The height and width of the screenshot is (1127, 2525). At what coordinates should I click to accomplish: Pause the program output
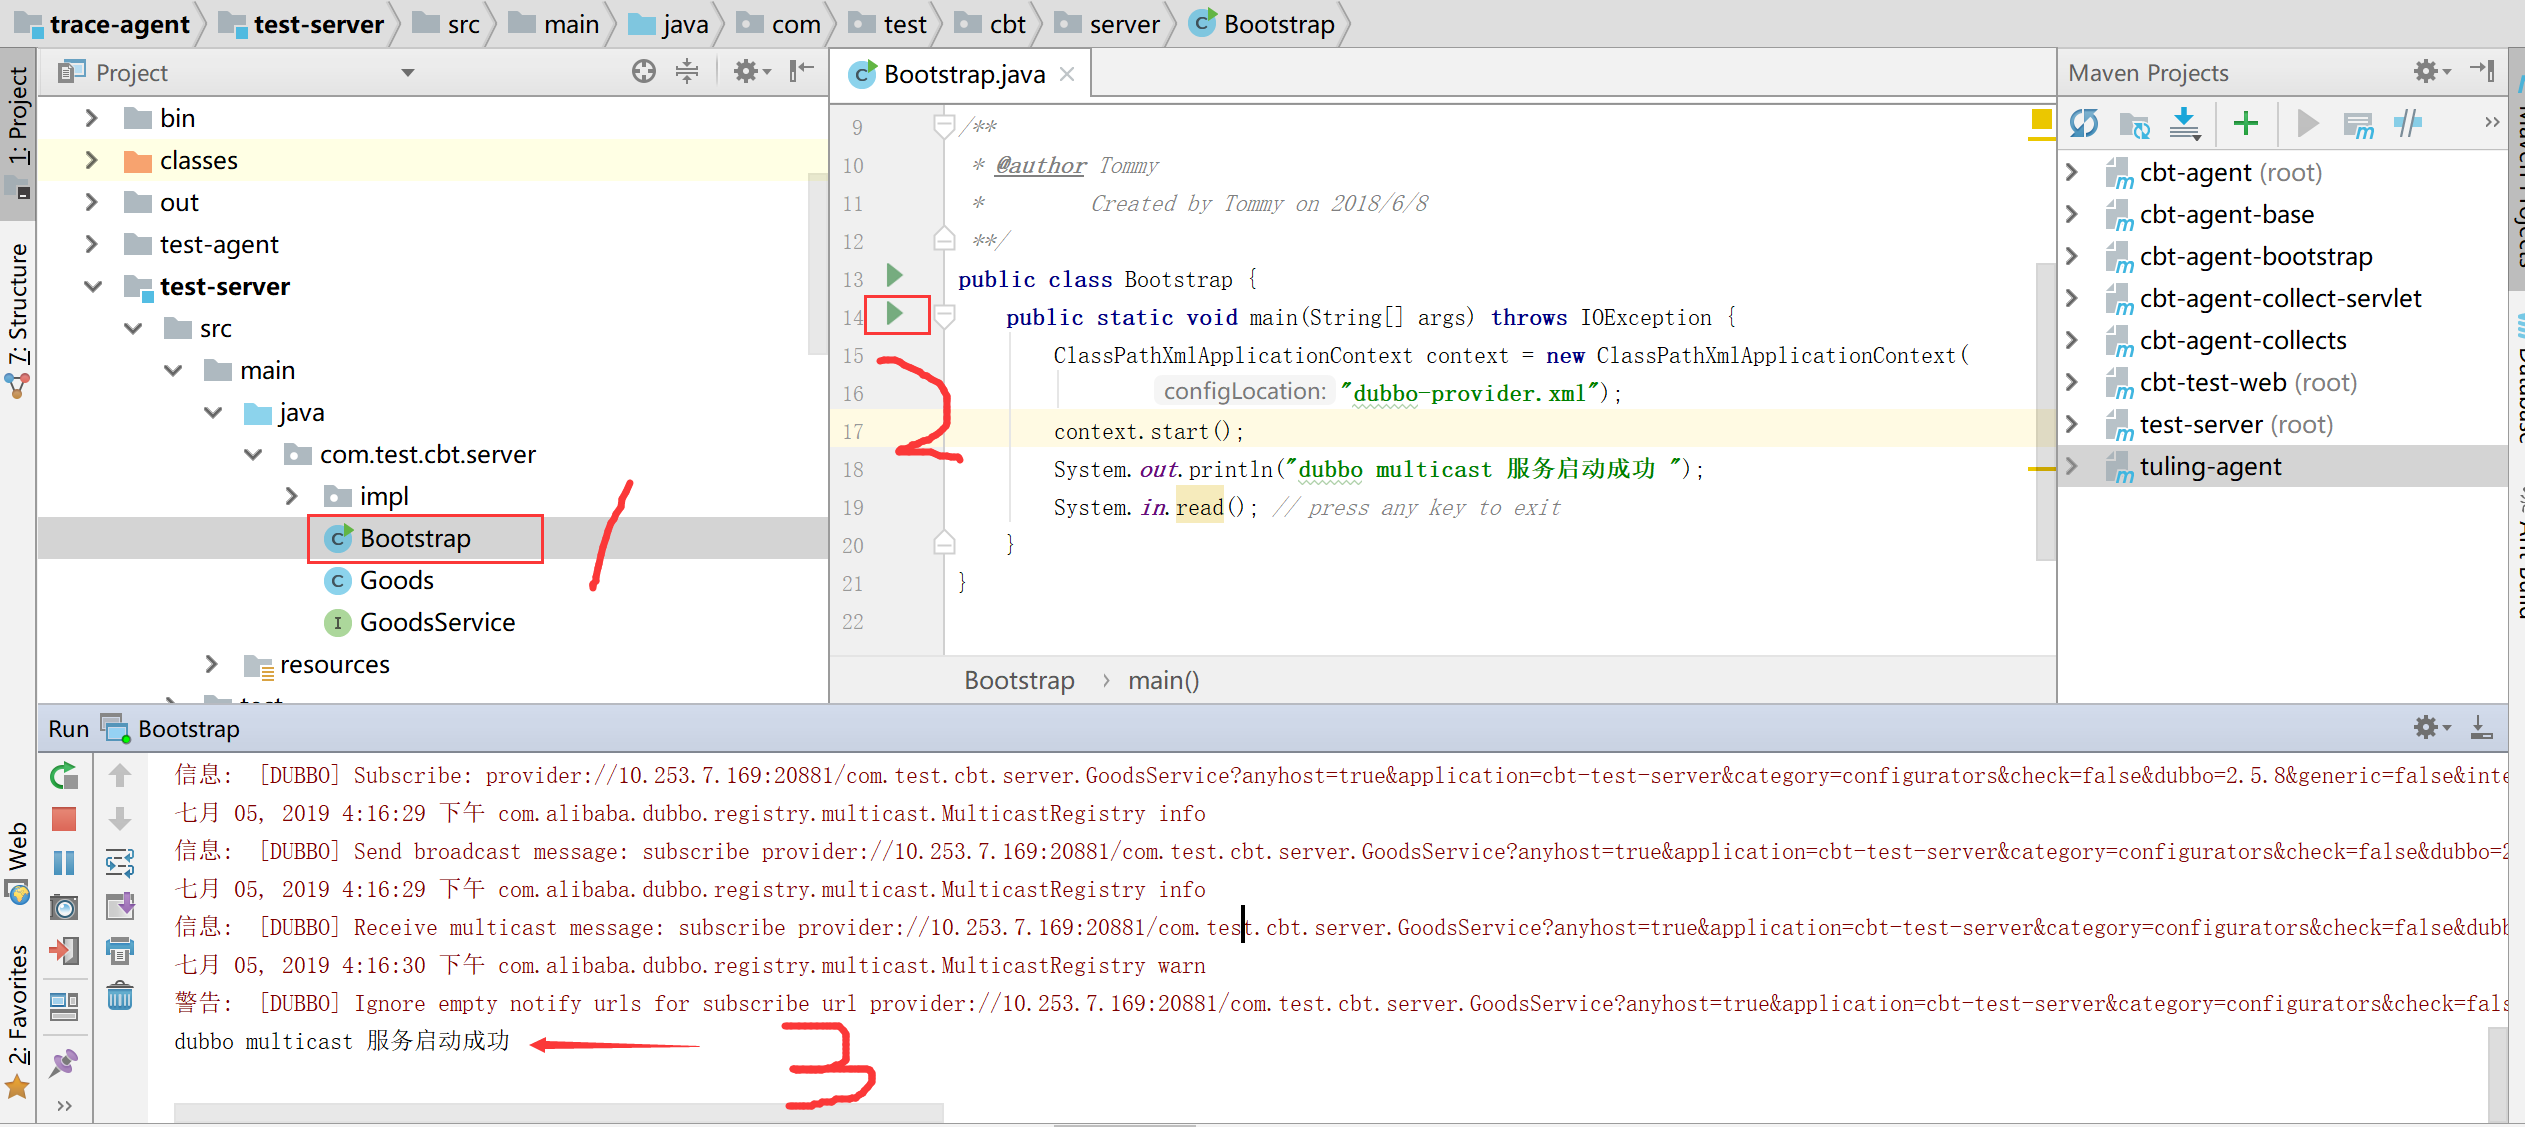(x=64, y=863)
